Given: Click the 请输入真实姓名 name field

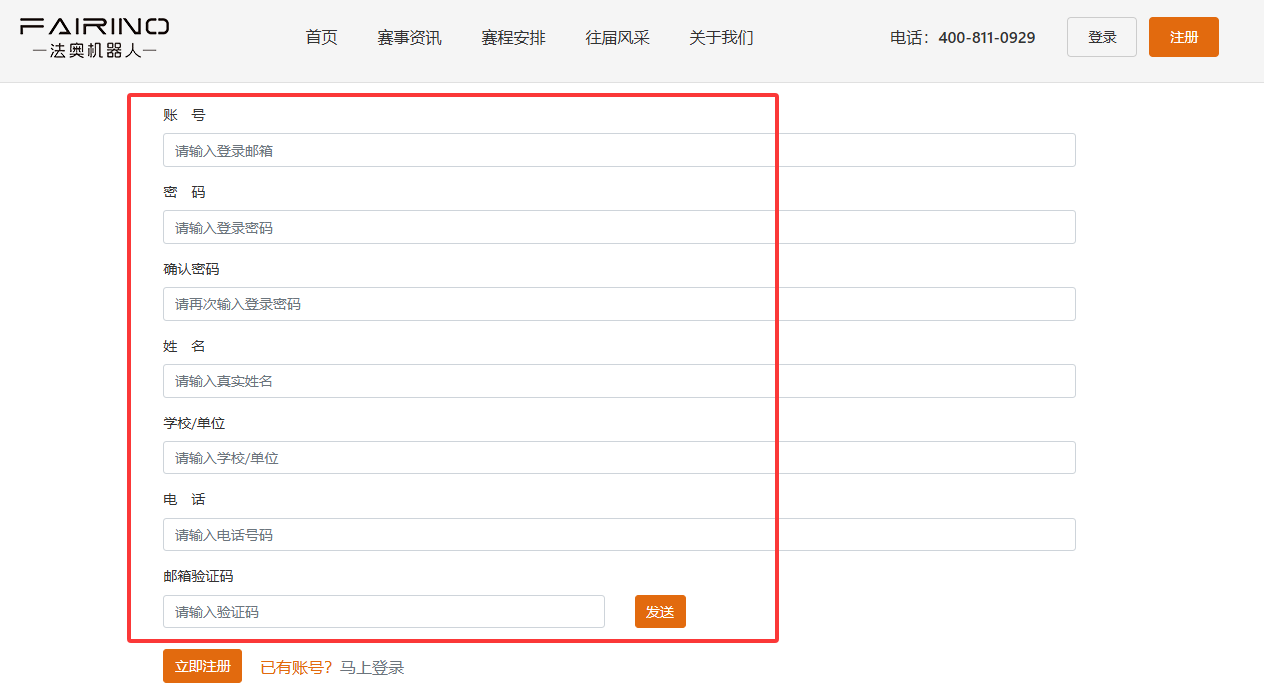Looking at the screenshot, I should pos(619,381).
